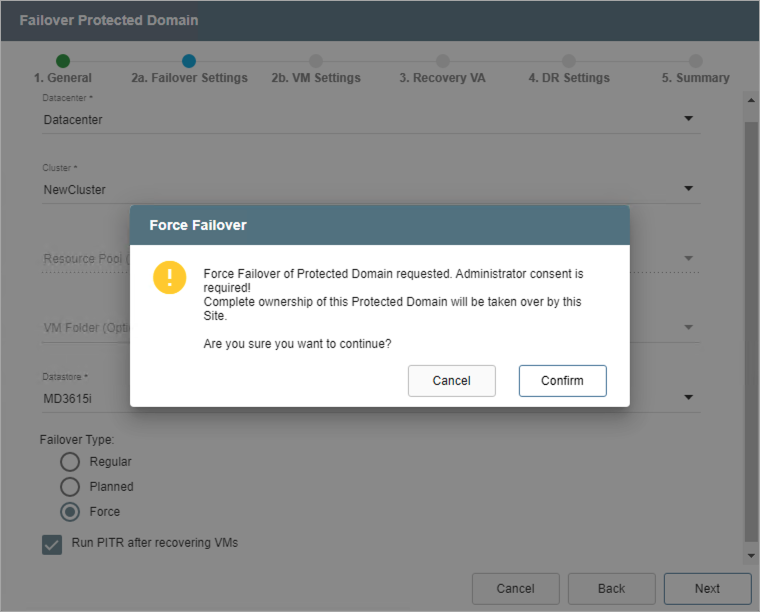Click the scroll down arrow of the scrollbar
Viewport: 760px width, 612px height.
tap(750, 555)
